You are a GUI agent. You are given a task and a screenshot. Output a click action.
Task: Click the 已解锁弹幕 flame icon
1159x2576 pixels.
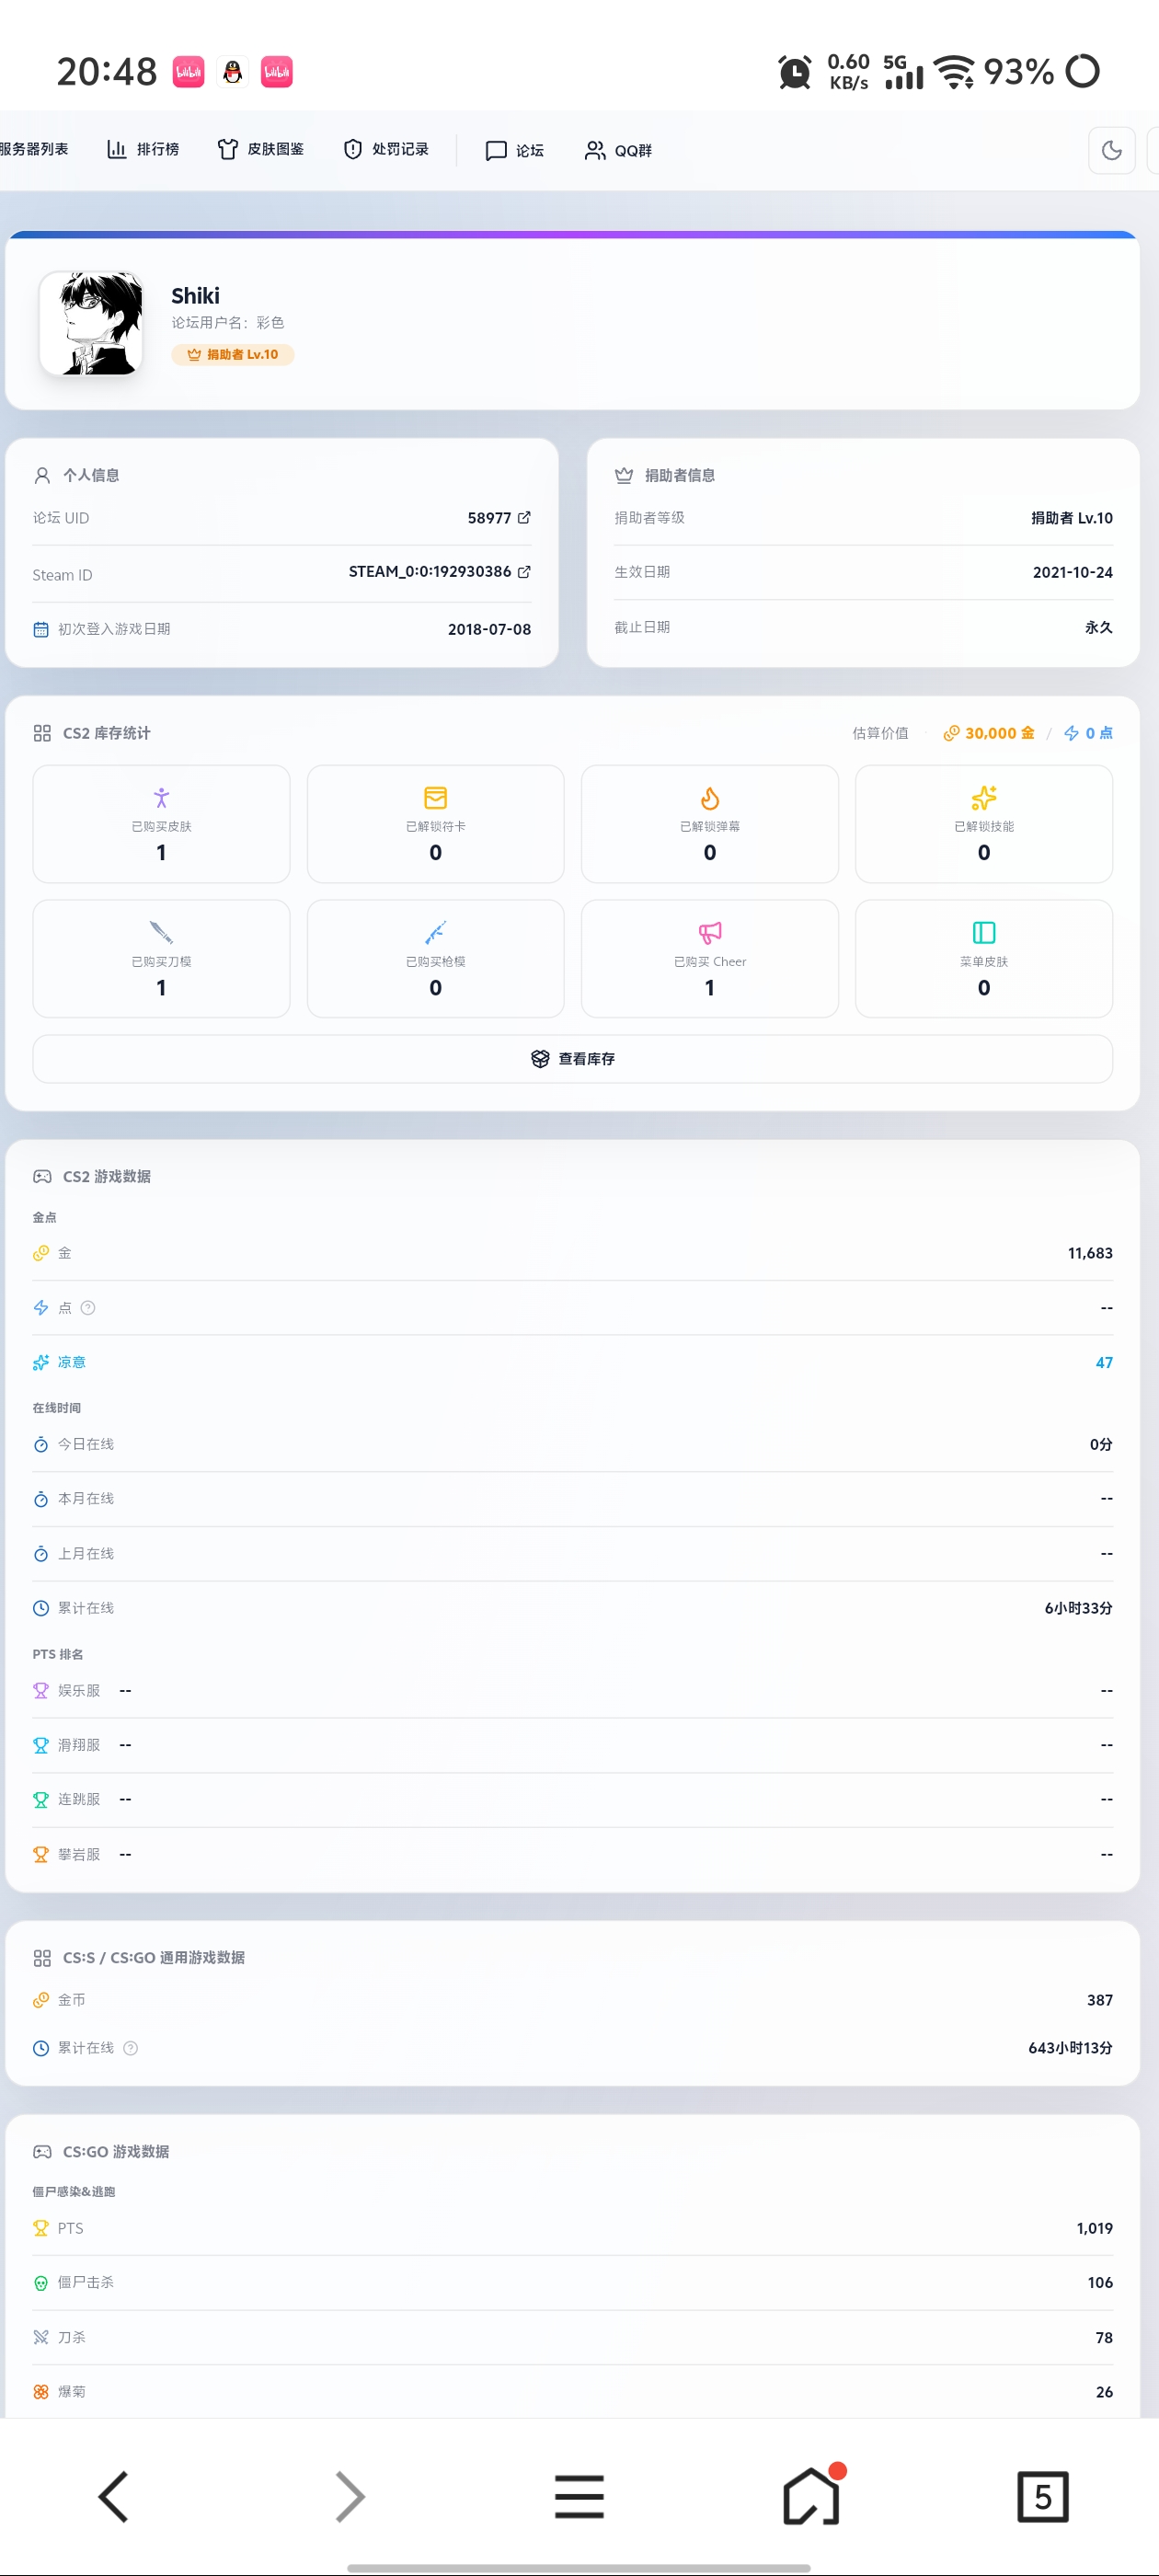point(709,798)
